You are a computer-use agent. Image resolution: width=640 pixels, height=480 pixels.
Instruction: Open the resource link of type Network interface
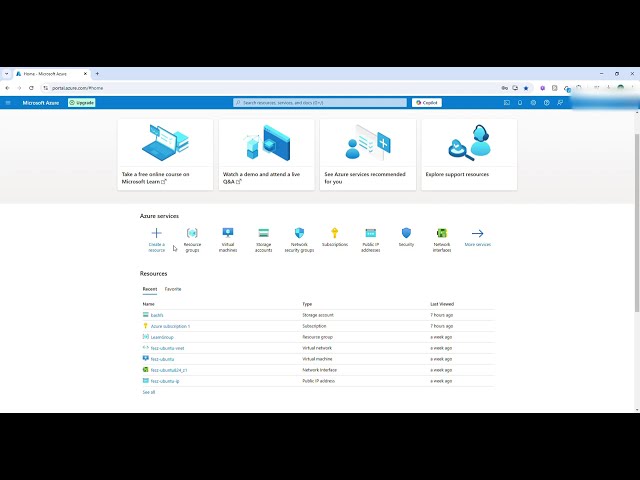169,370
